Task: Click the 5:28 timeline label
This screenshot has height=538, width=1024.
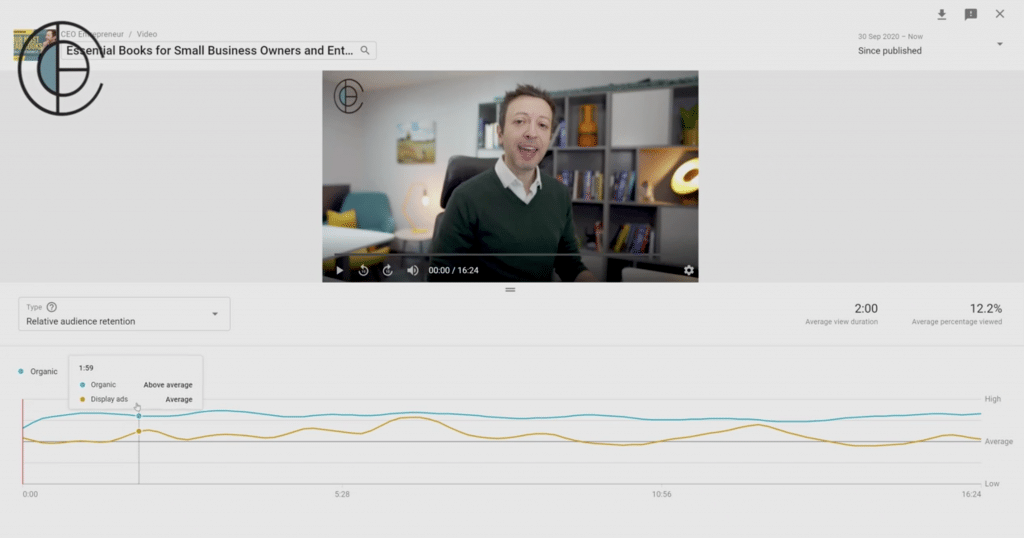Action: click(x=342, y=494)
